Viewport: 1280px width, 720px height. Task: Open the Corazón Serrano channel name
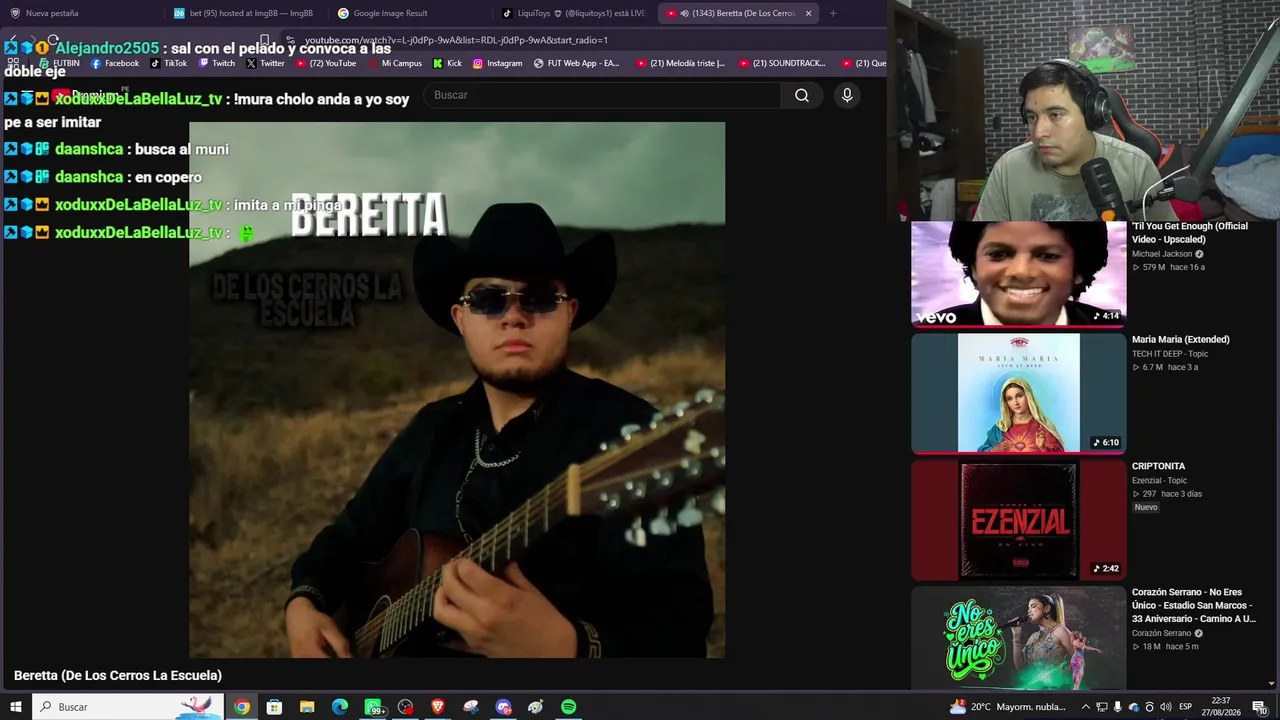pos(1162,633)
